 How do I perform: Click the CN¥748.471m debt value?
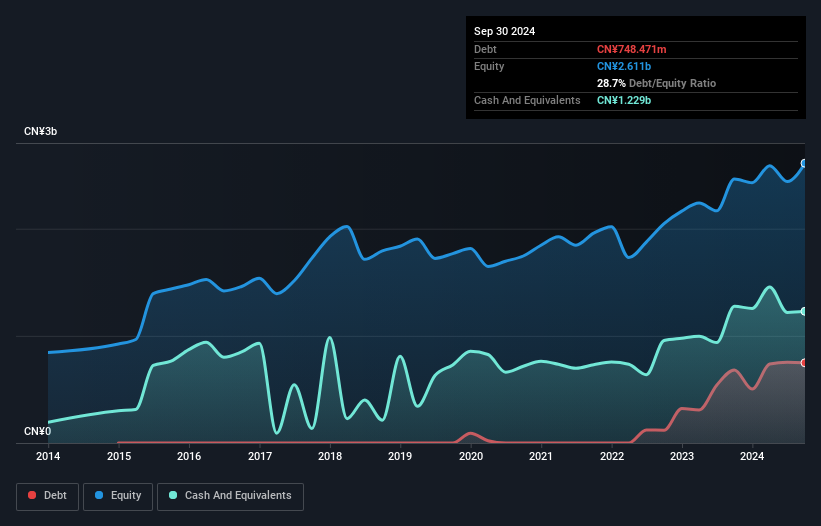pos(631,49)
